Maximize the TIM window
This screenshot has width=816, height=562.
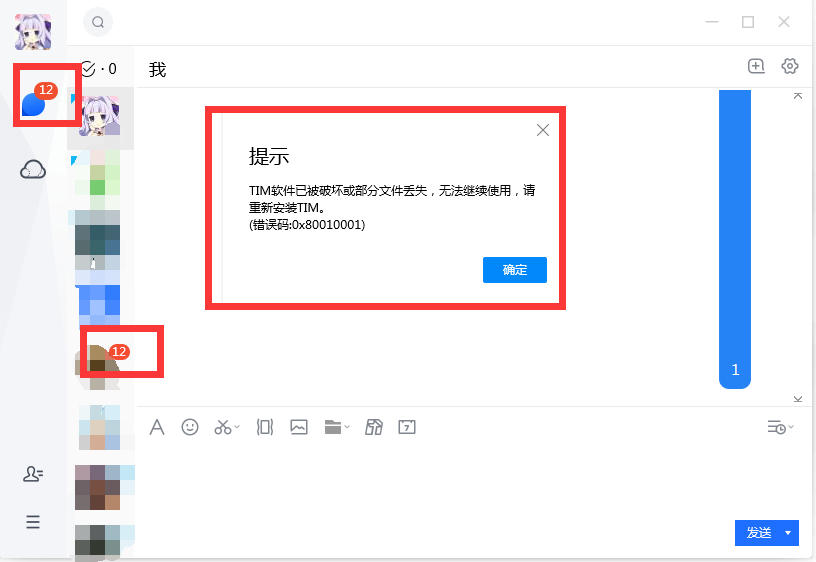(x=748, y=22)
